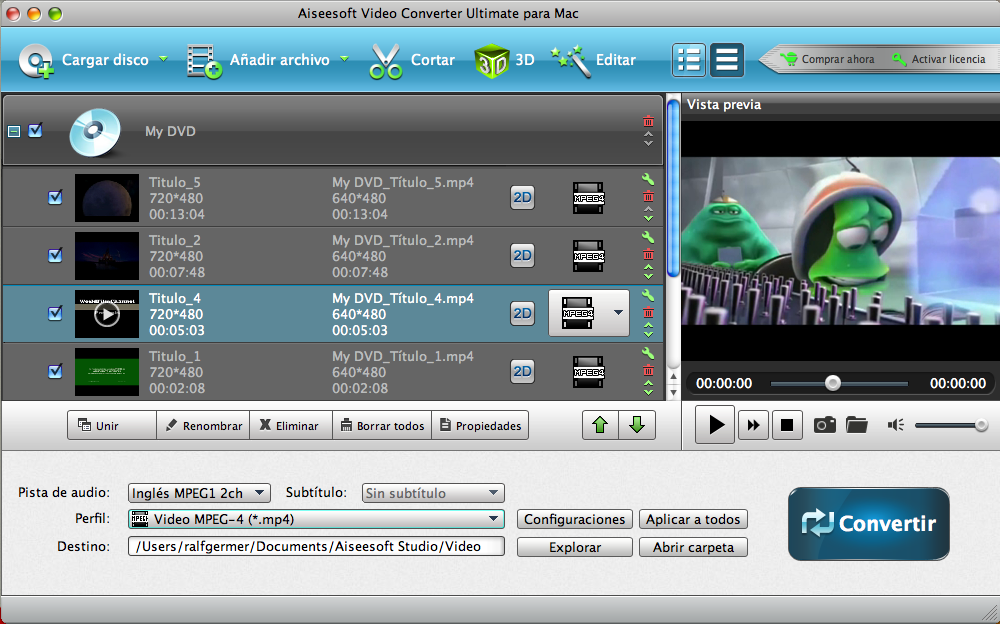Click Borrar todos button
Screen dimensions: 1000x624
[382, 426]
